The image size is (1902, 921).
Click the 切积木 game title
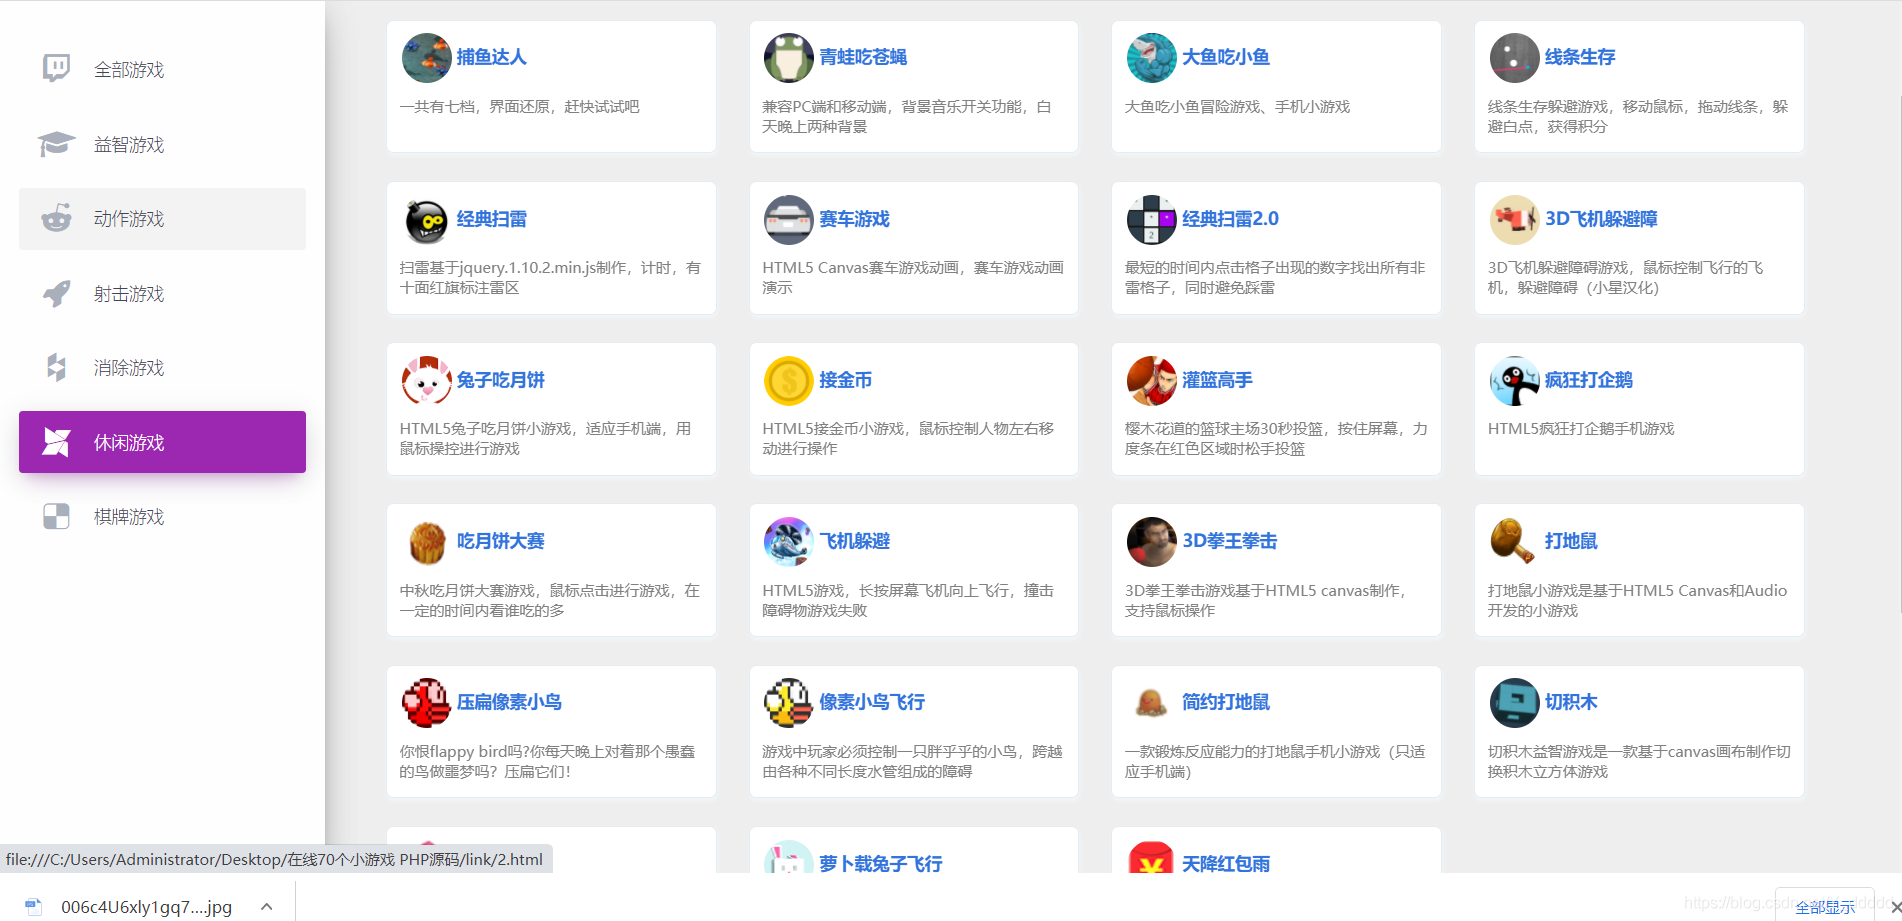click(1571, 702)
